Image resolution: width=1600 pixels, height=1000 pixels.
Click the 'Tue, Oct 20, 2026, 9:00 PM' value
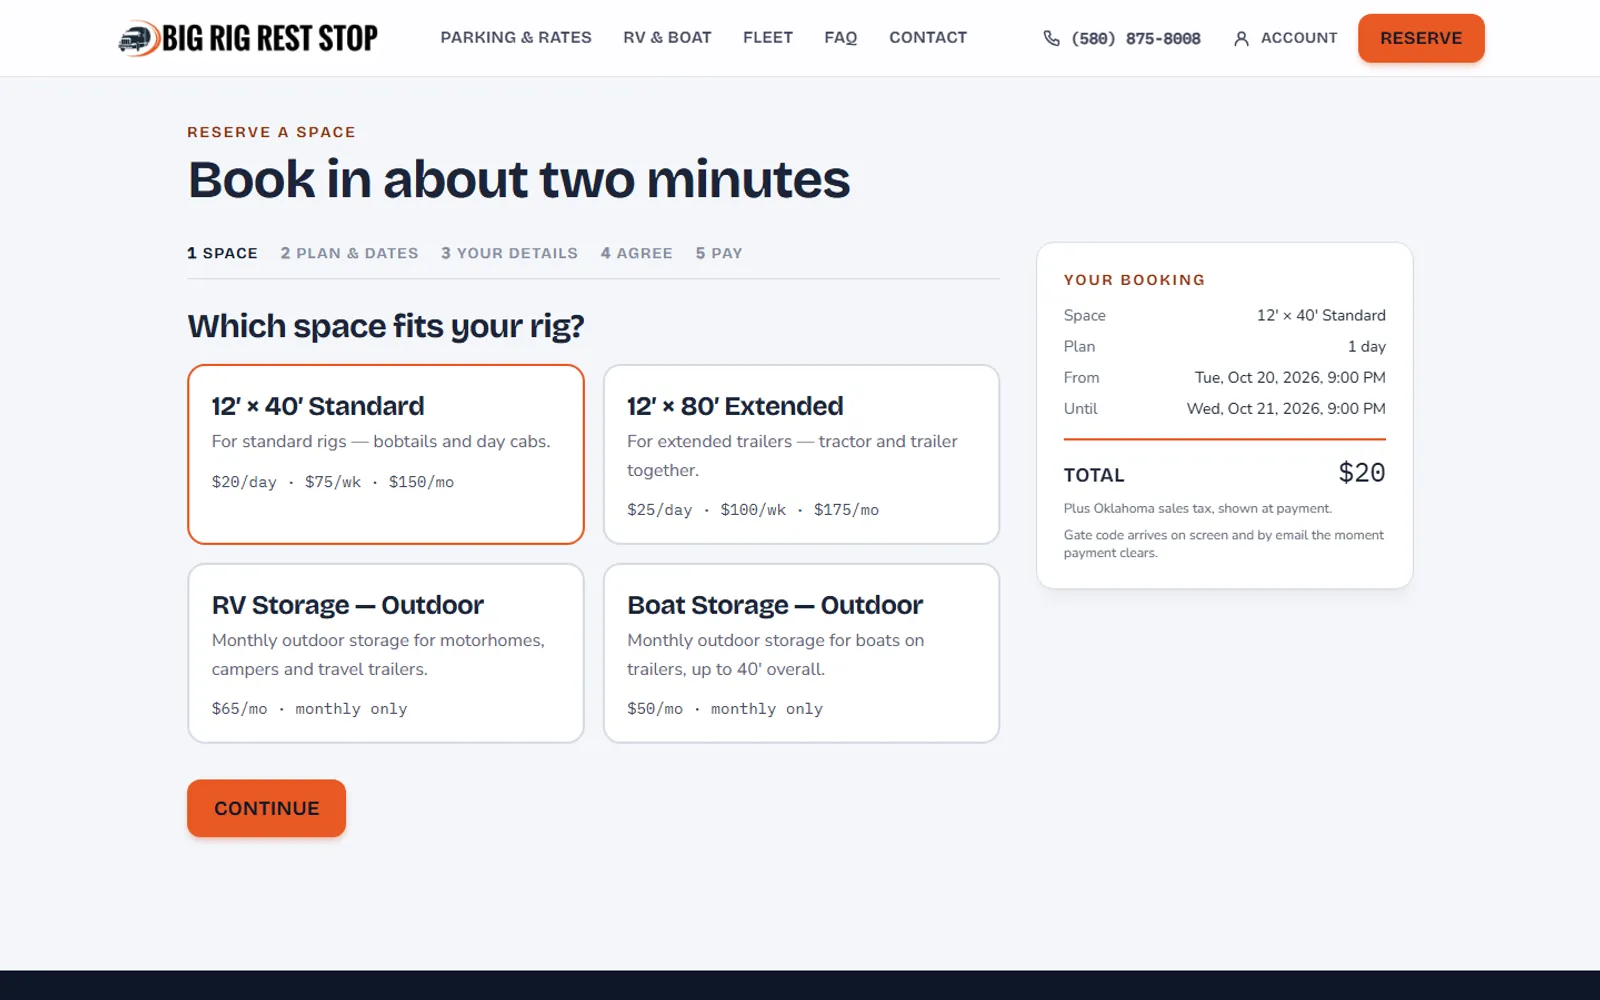(1290, 377)
